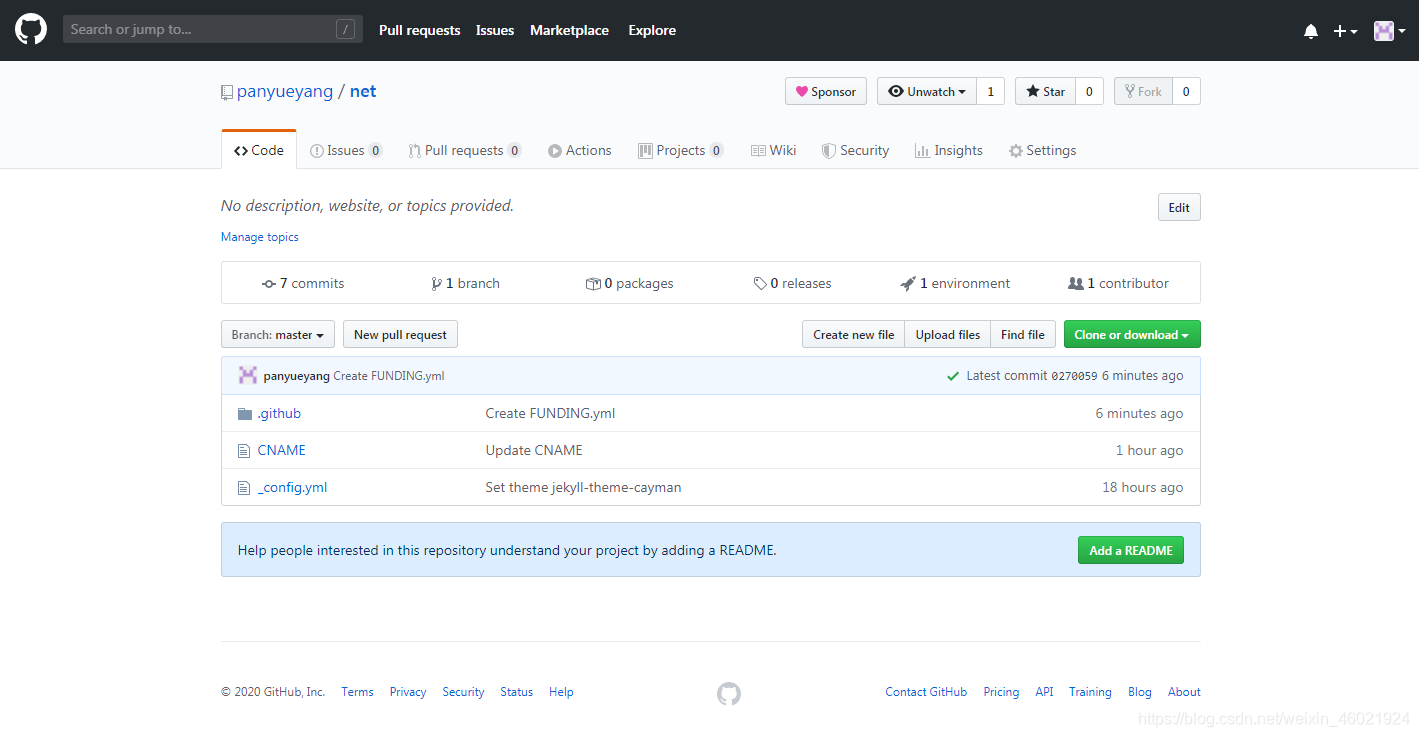Go to Marketplace in header
This screenshot has width=1419, height=737.
click(x=569, y=30)
